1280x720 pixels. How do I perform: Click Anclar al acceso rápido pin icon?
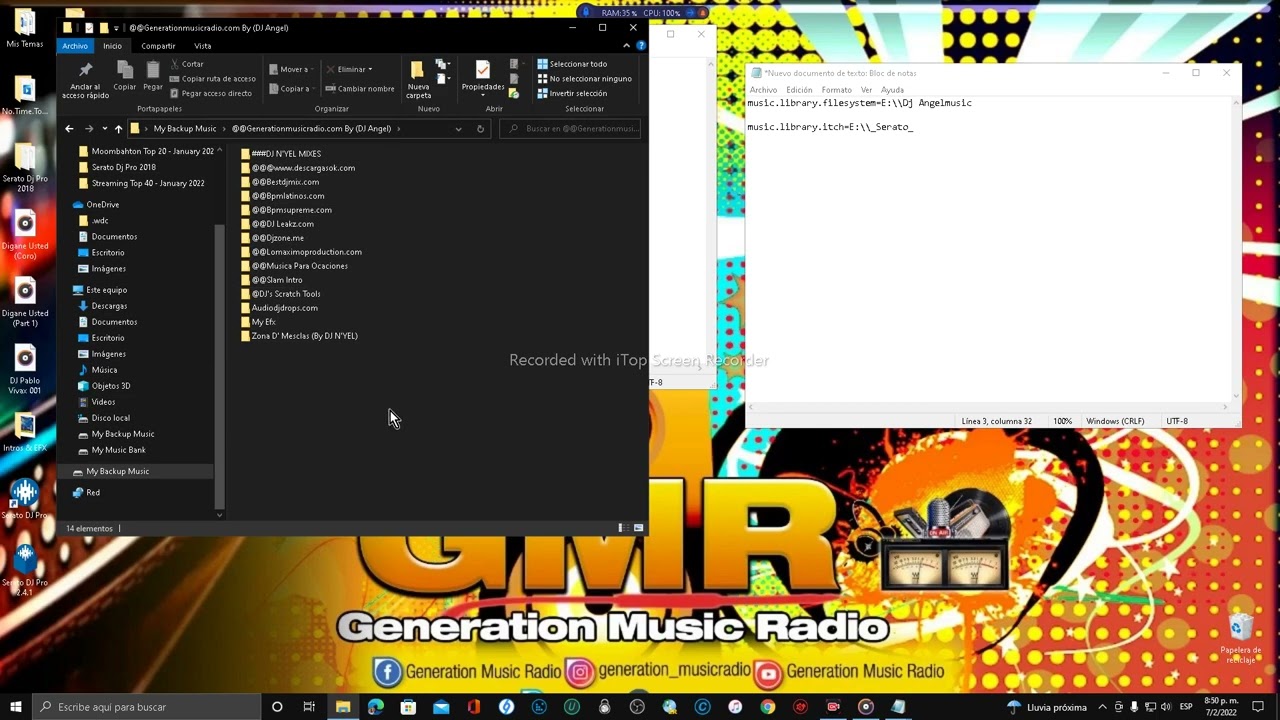[x=85, y=70]
